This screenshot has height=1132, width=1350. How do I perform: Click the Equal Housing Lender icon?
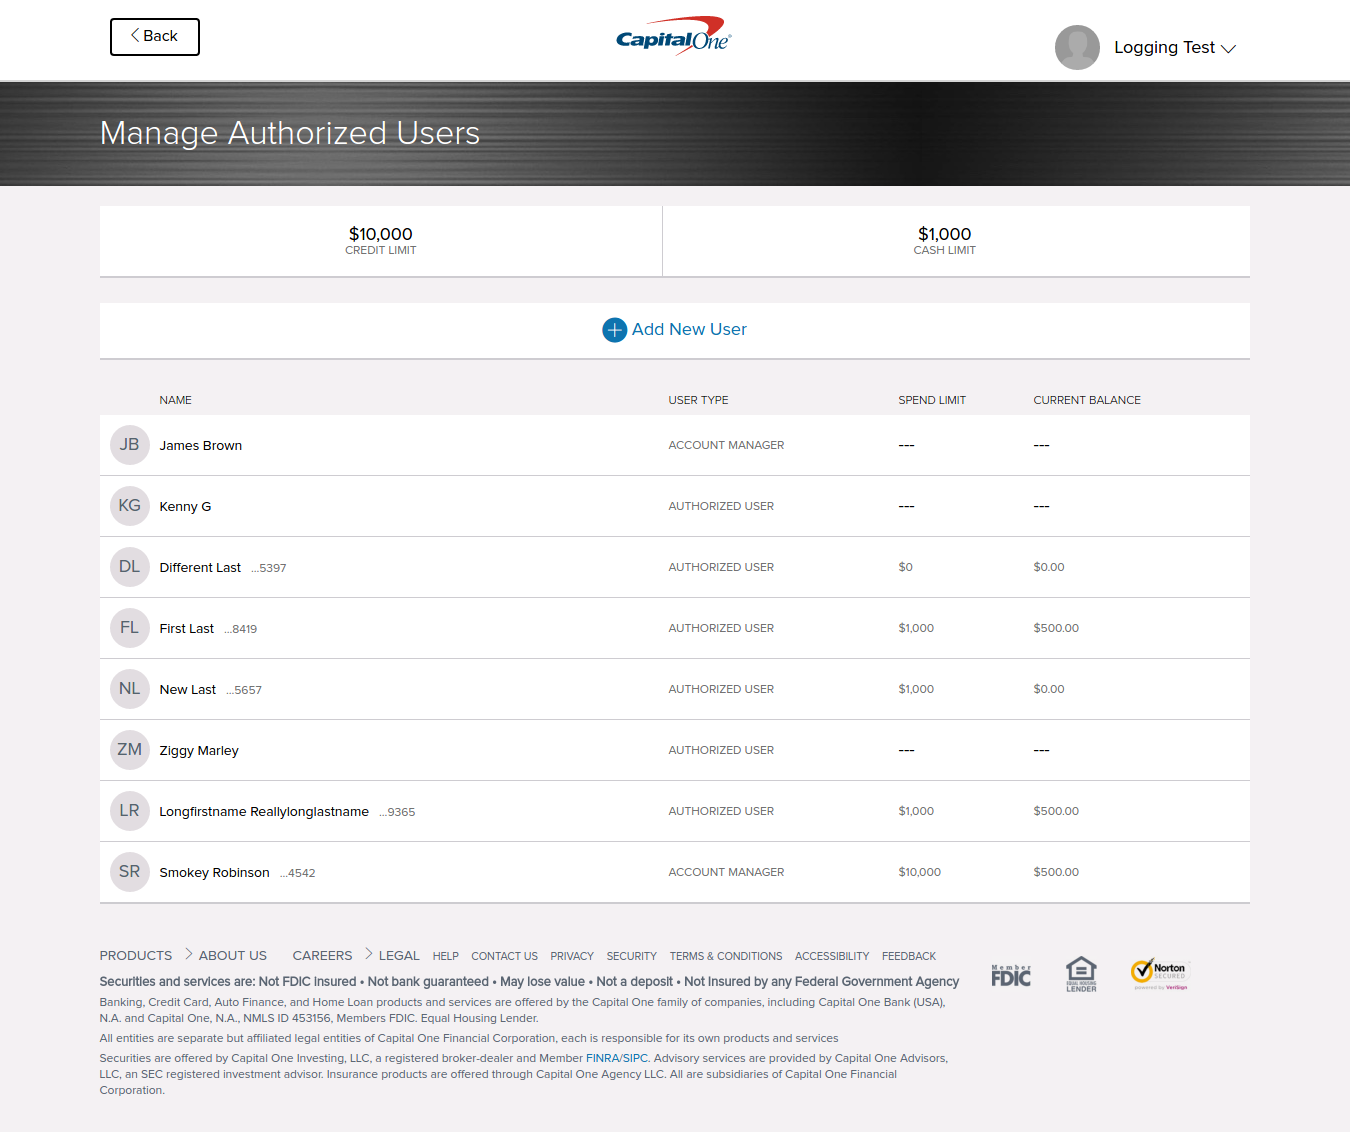tap(1081, 973)
